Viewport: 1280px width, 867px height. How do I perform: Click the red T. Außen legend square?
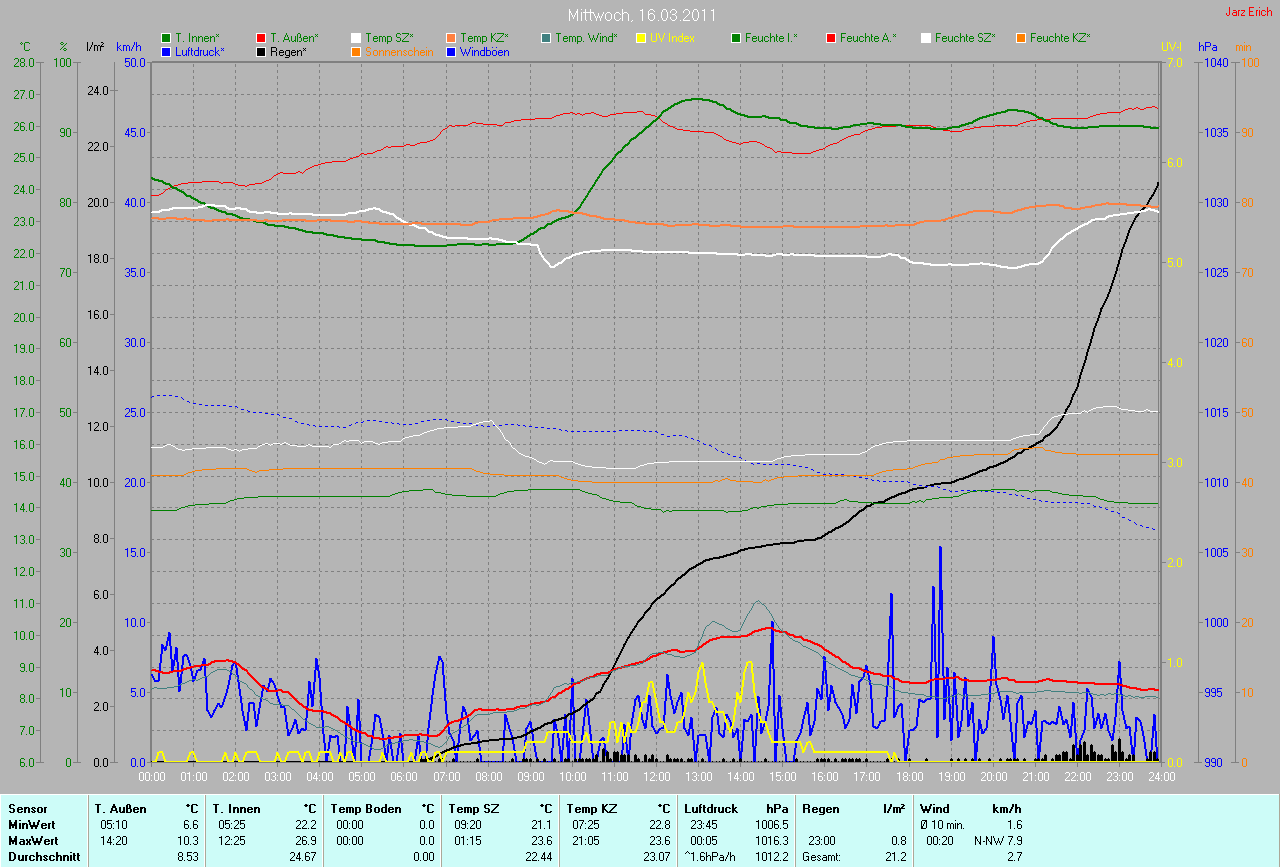pyautogui.click(x=262, y=38)
